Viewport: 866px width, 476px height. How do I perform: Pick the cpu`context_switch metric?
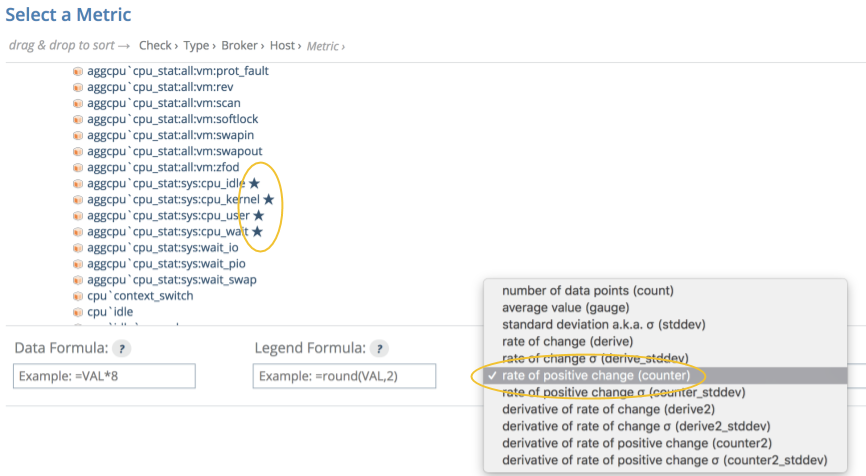click(140, 296)
